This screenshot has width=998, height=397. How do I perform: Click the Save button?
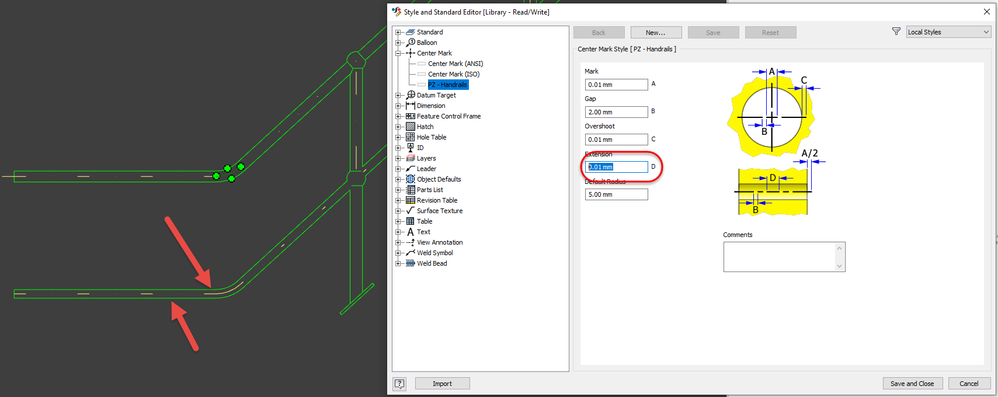tap(713, 32)
